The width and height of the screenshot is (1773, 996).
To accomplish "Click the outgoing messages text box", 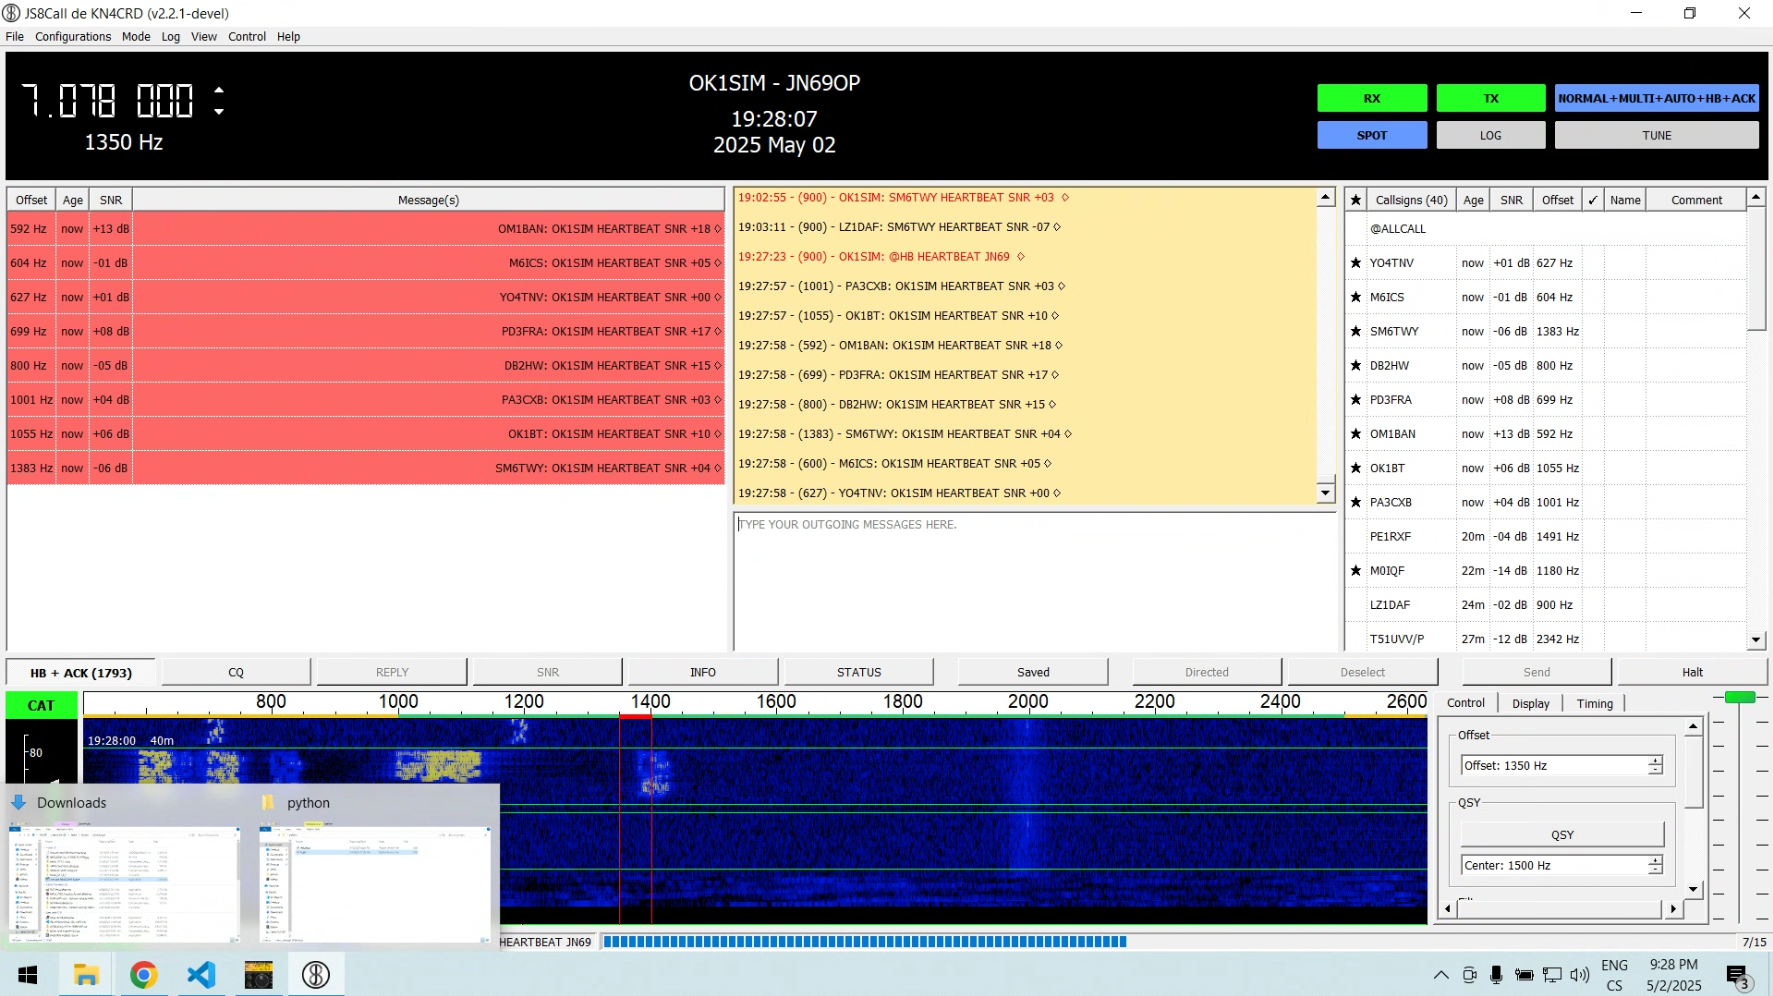I will click(1034, 581).
